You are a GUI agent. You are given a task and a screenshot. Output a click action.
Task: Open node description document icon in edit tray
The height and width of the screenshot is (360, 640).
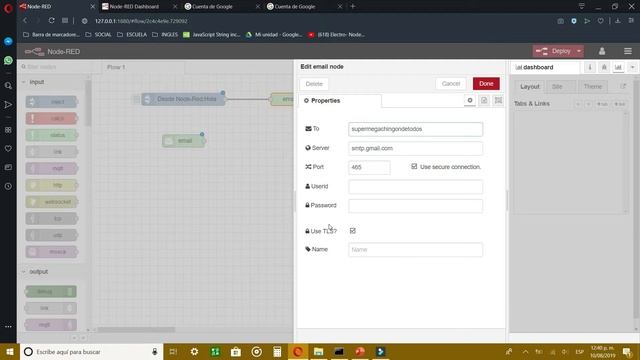click(x=484, y=100)
